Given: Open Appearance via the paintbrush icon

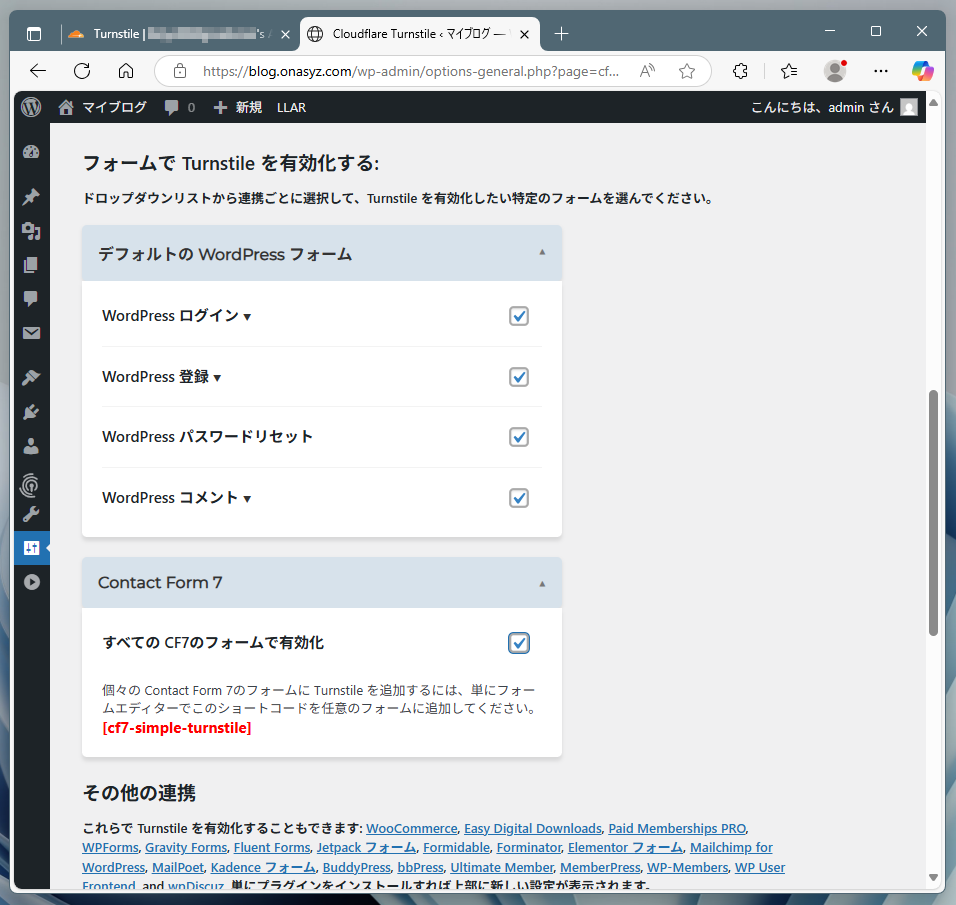Looking at the screenshot, I should tap(31, 377).
